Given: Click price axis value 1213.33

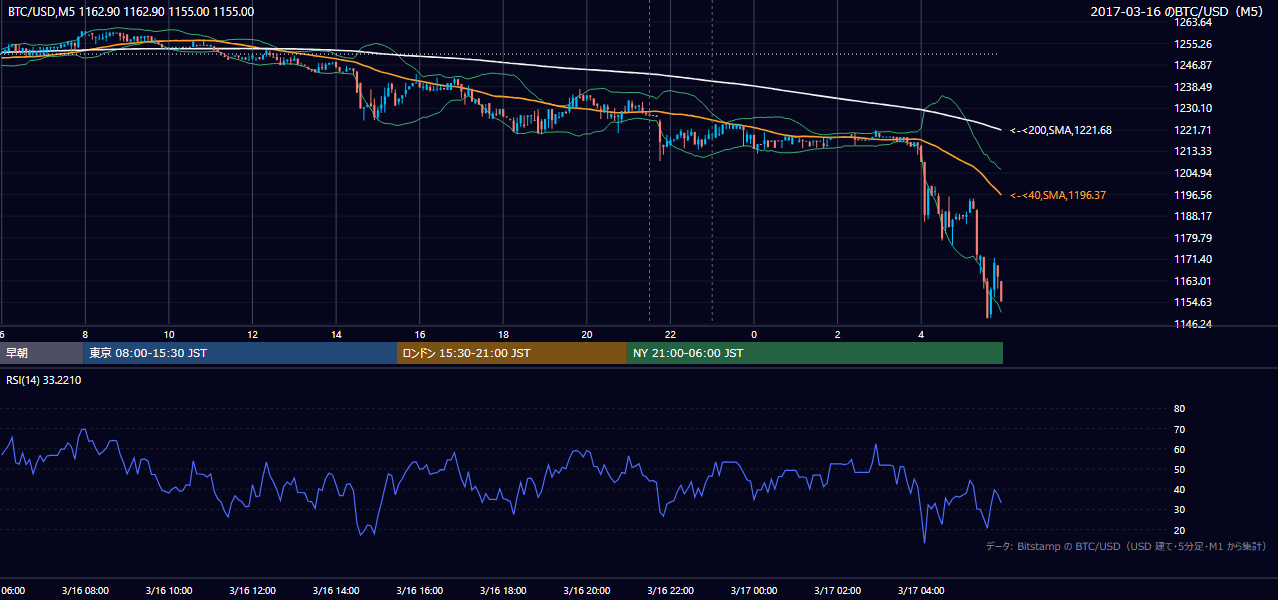Looking at the screenshot, I should click(x=1193, y=151).
